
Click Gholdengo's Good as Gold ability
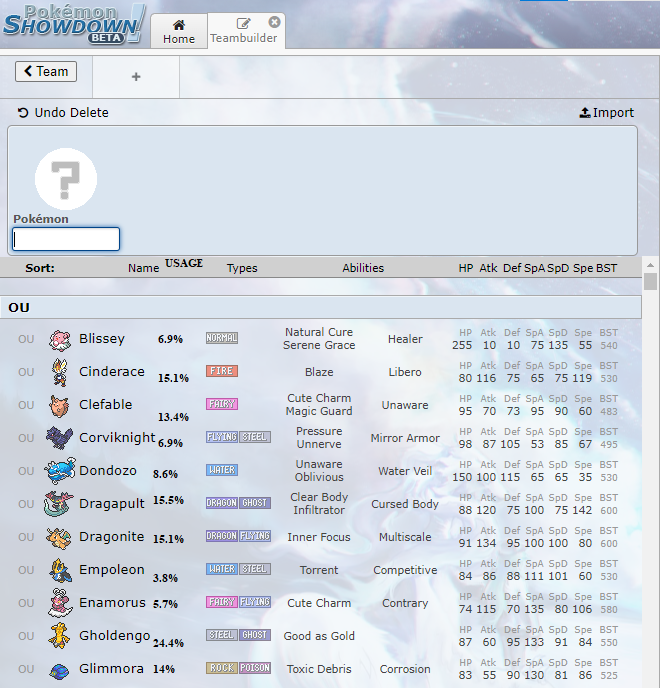[319, 636]
